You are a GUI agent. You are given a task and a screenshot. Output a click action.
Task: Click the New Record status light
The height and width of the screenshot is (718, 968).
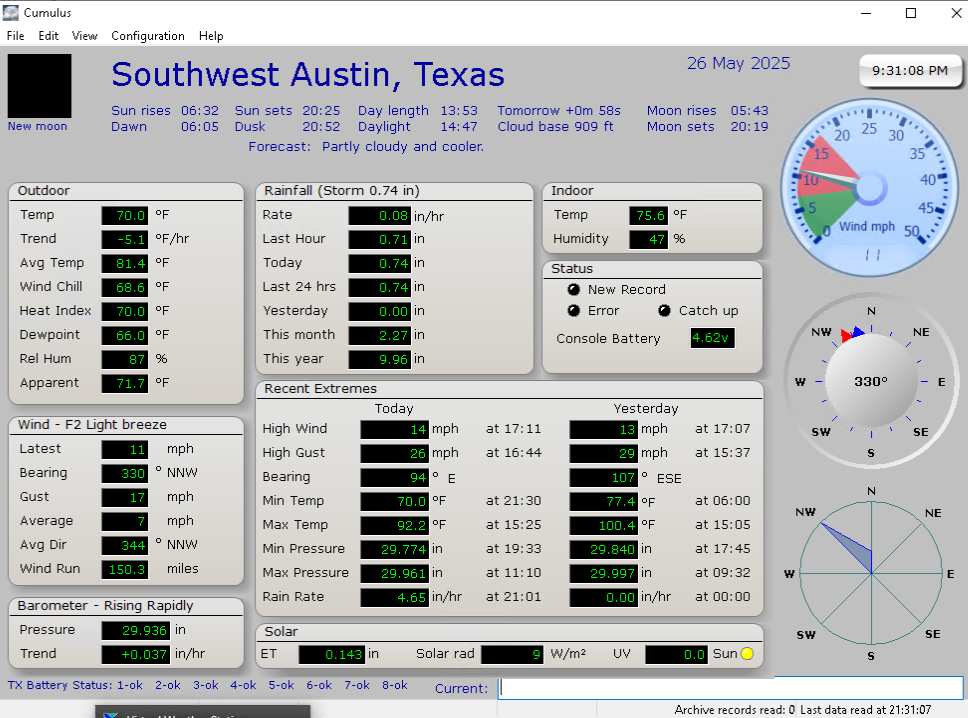point(574,289)
